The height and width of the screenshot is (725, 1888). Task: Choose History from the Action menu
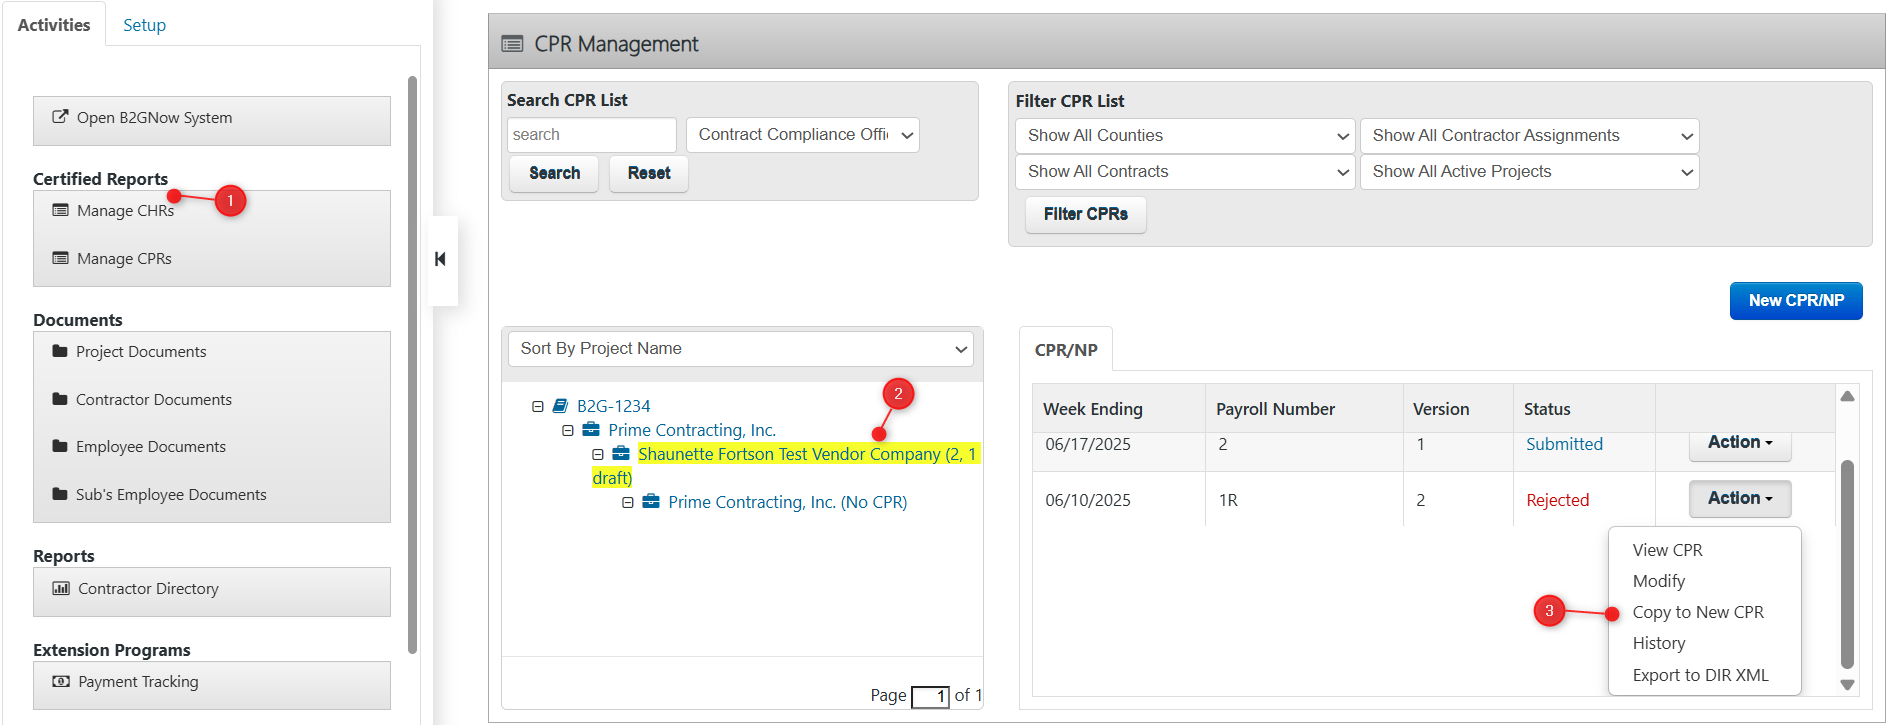tap(1659, 643)
